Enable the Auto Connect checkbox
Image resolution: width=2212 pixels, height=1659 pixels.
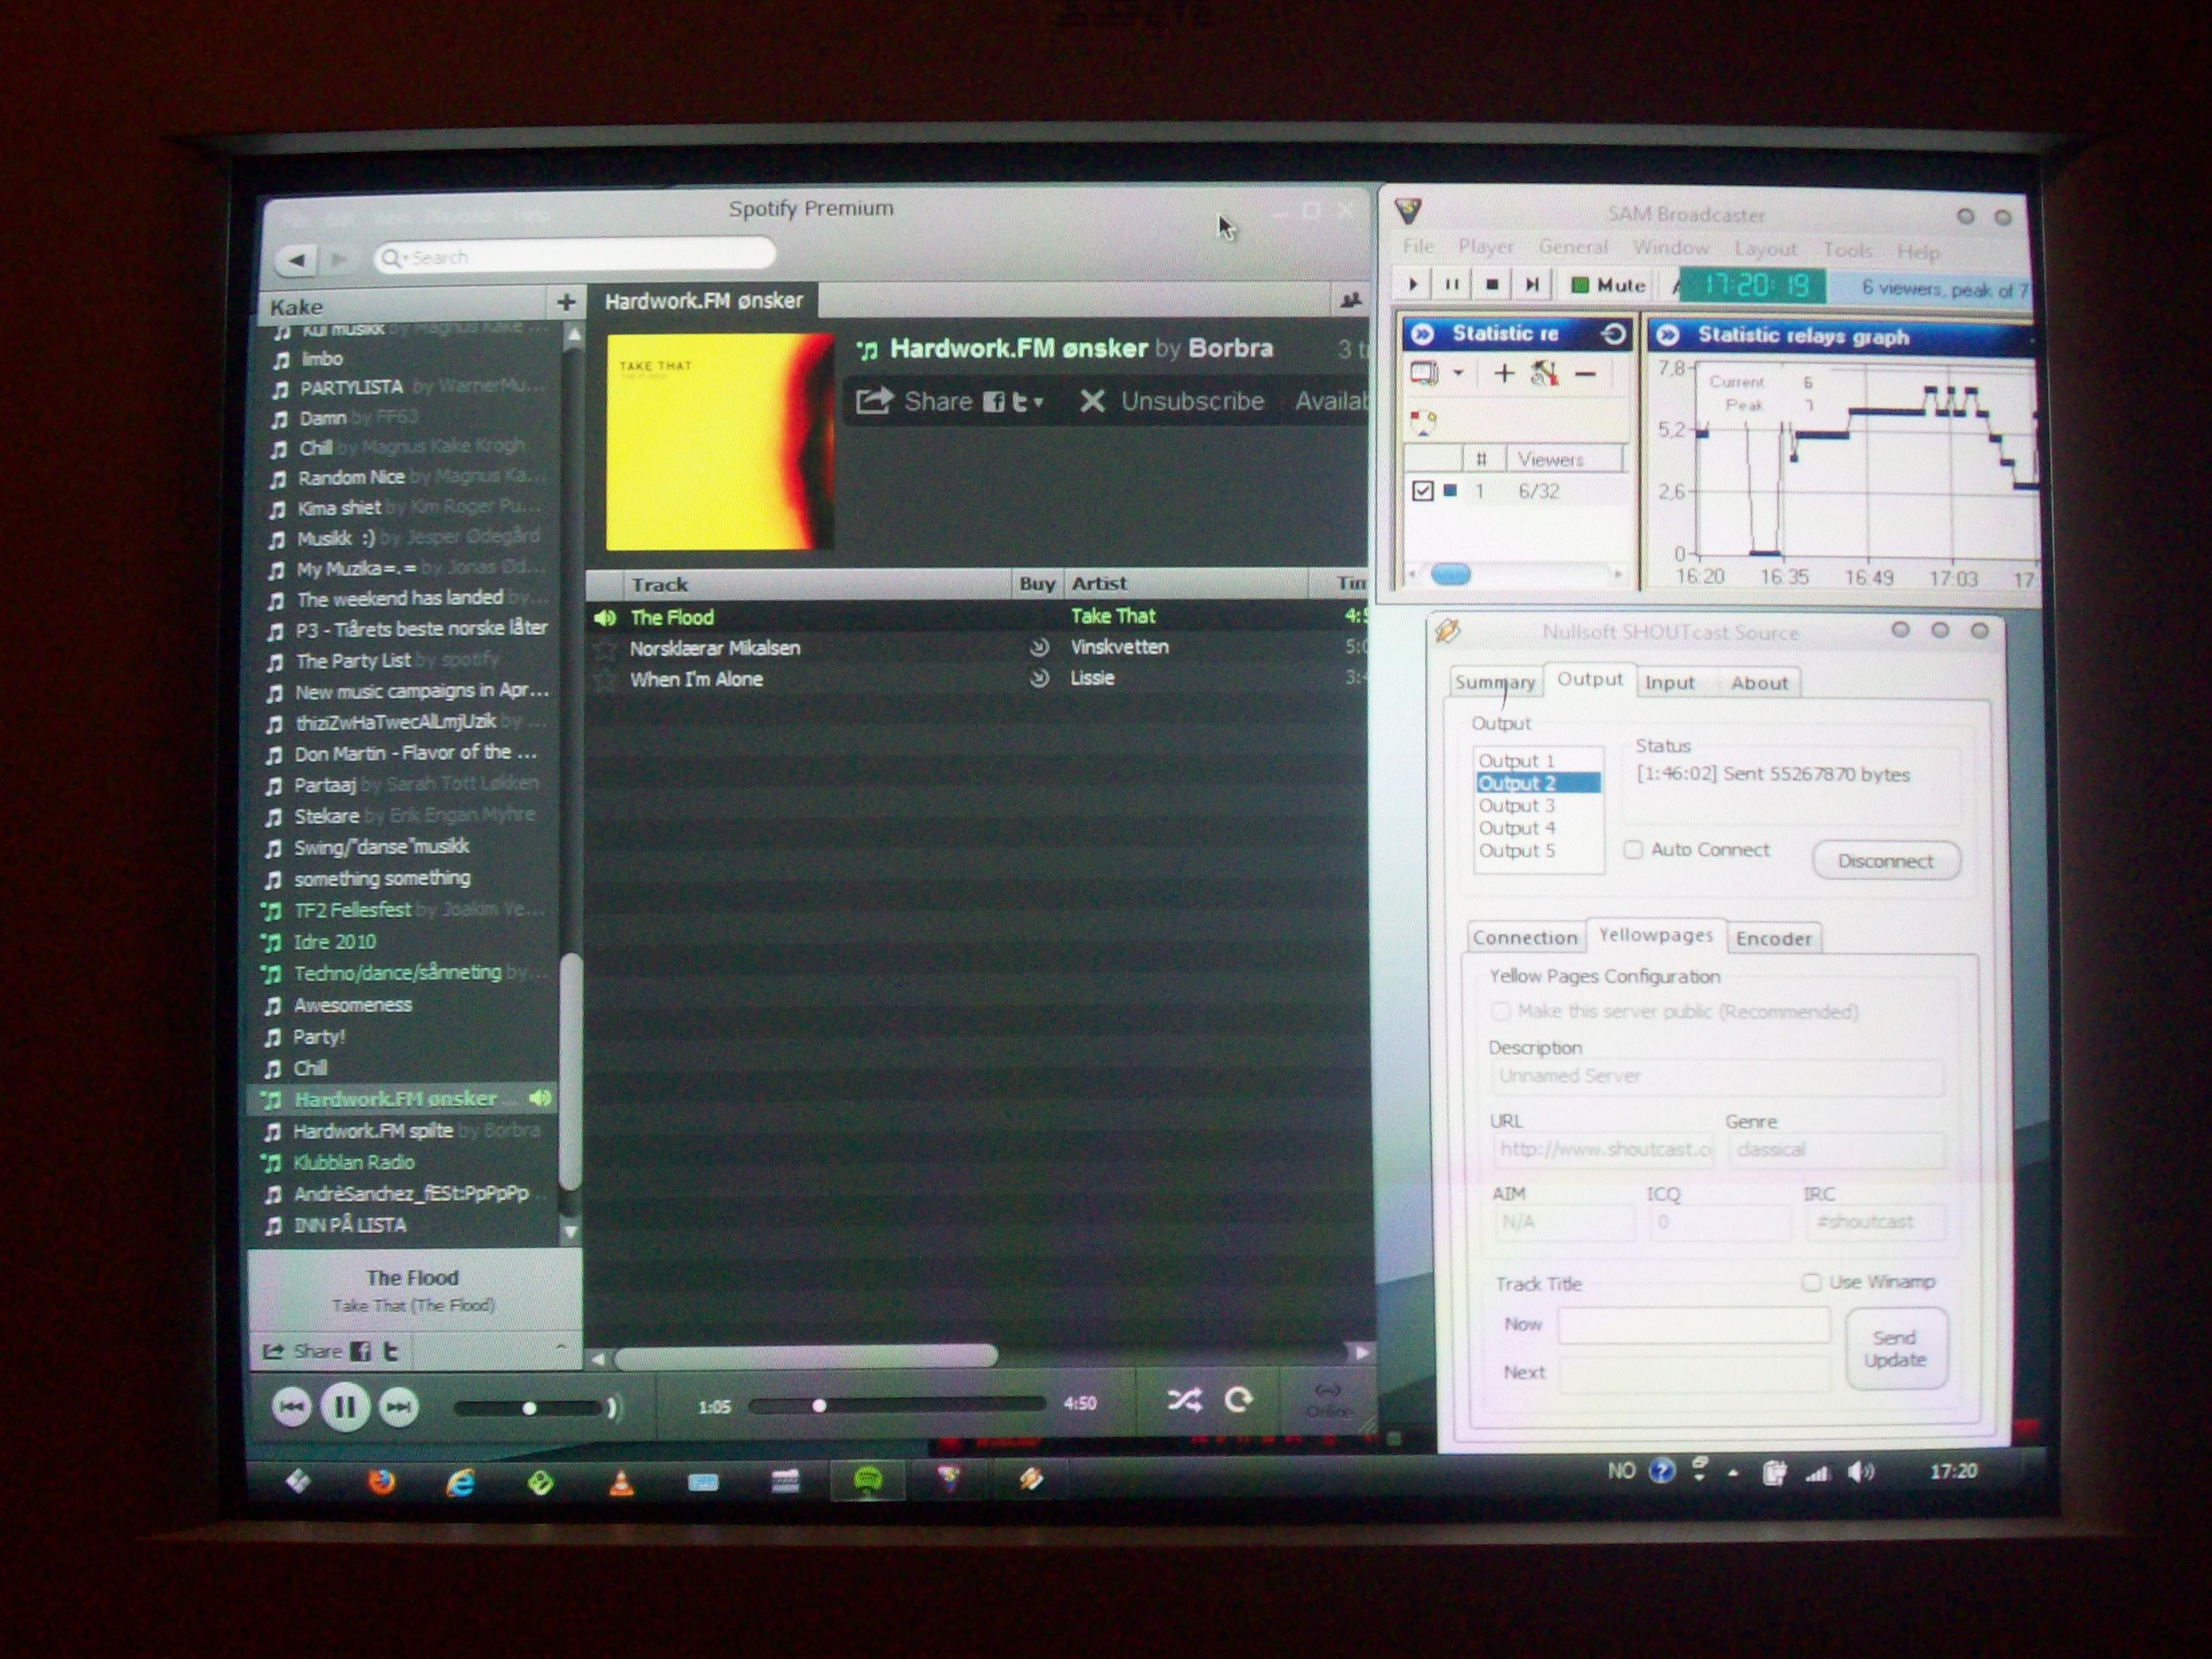[1633, 850]
